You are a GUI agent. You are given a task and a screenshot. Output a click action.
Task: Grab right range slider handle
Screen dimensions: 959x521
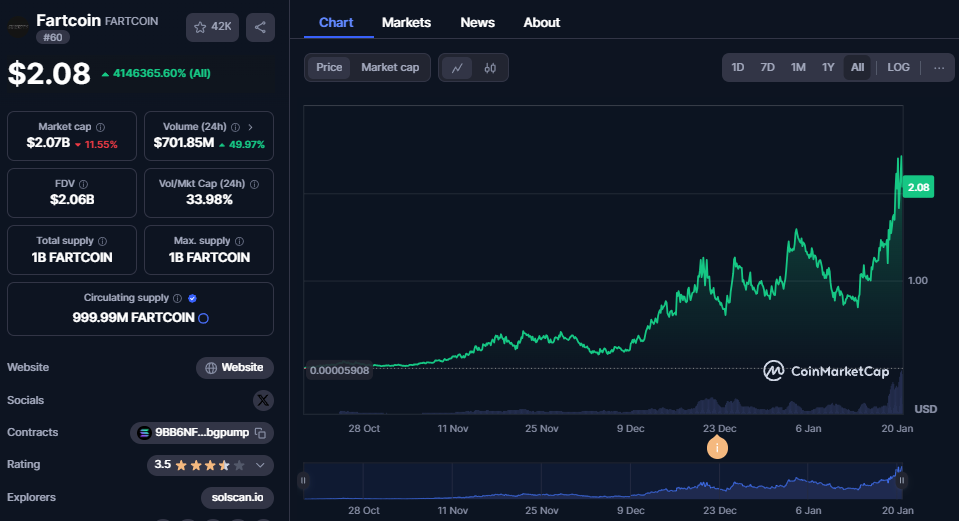(902, 481)
